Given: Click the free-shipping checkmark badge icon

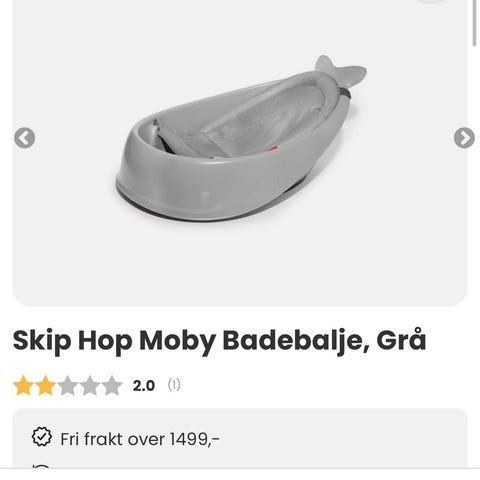Looking at the screenshot, I should [42, 437].
